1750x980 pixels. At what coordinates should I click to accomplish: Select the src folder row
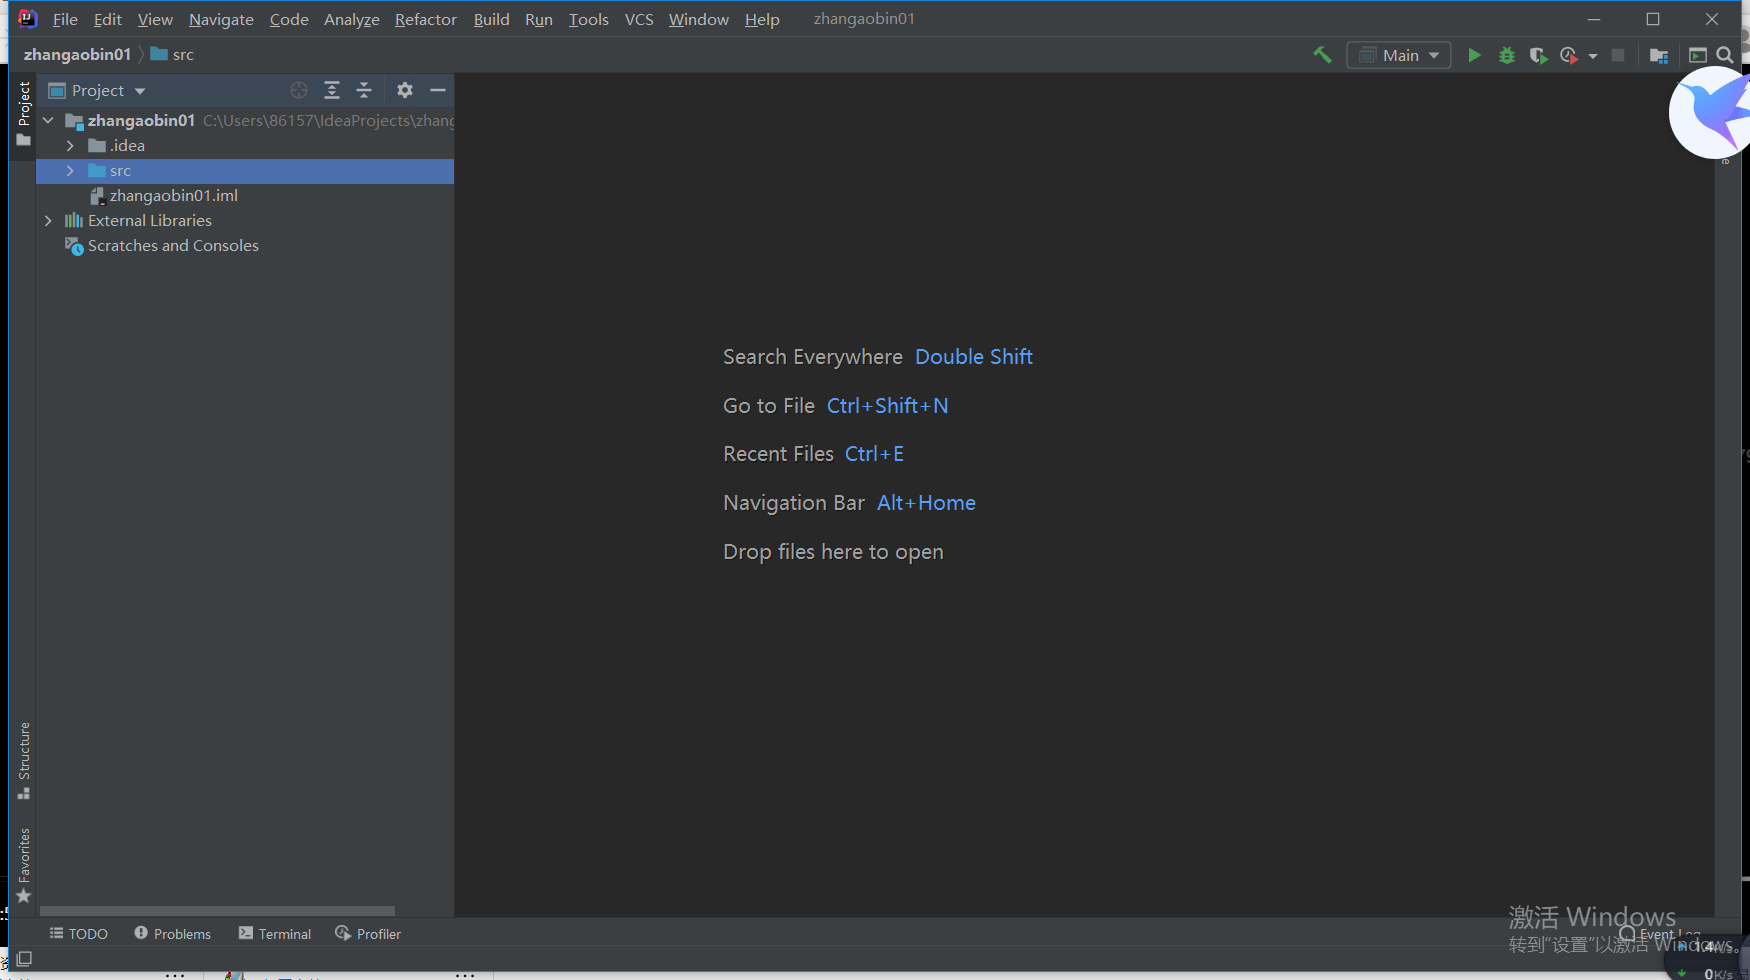point(245,171)
